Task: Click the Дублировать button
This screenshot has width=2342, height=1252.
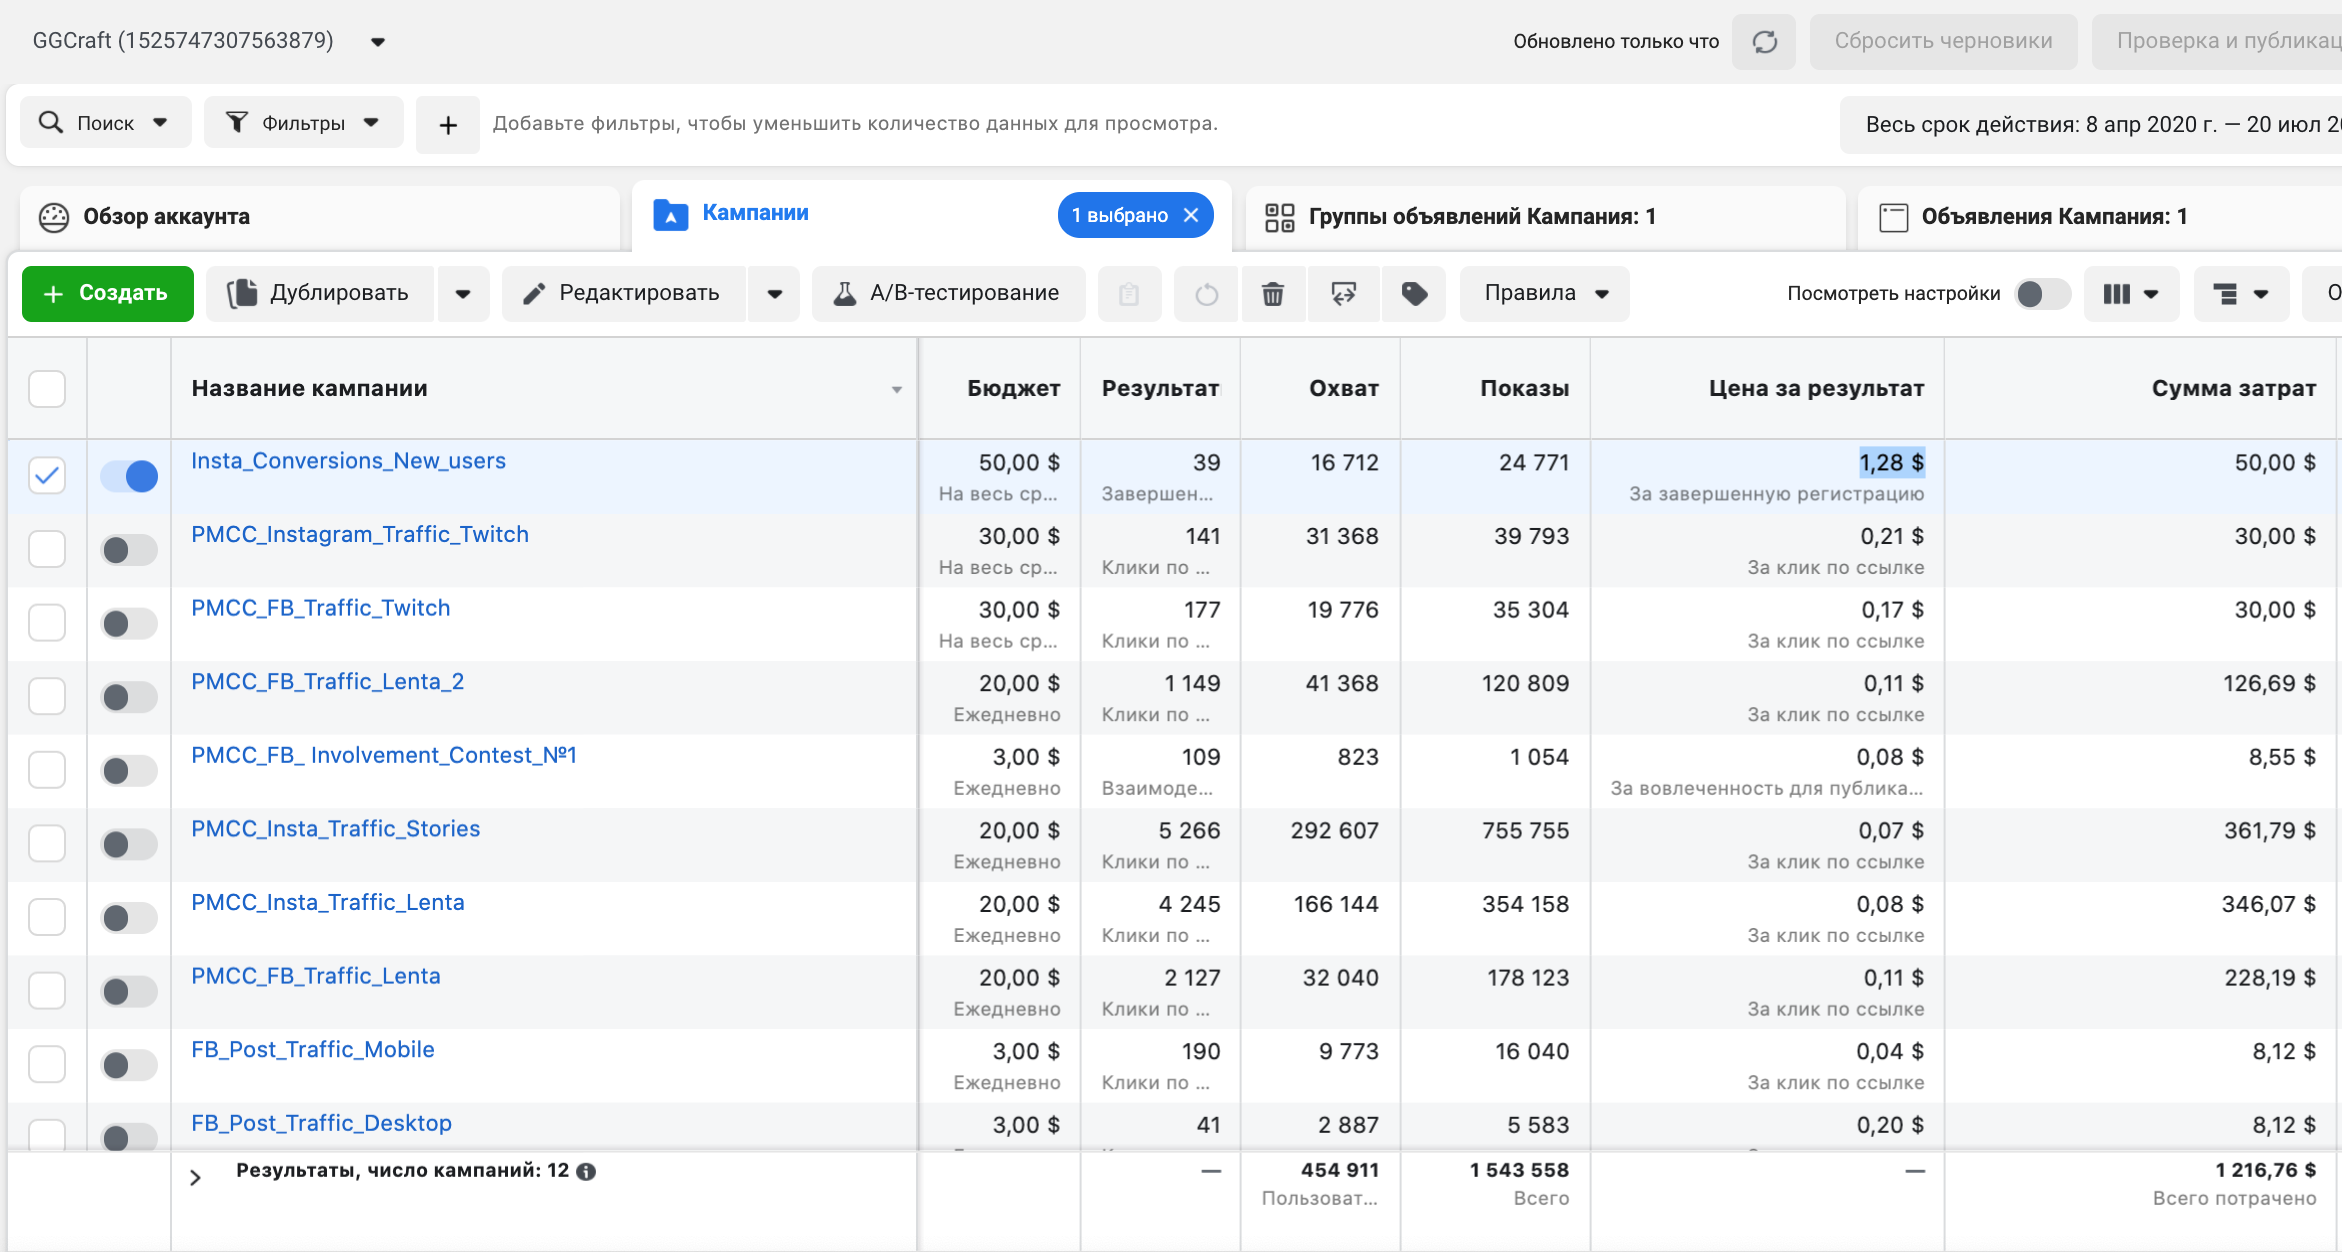Action: tap(320, 294)
